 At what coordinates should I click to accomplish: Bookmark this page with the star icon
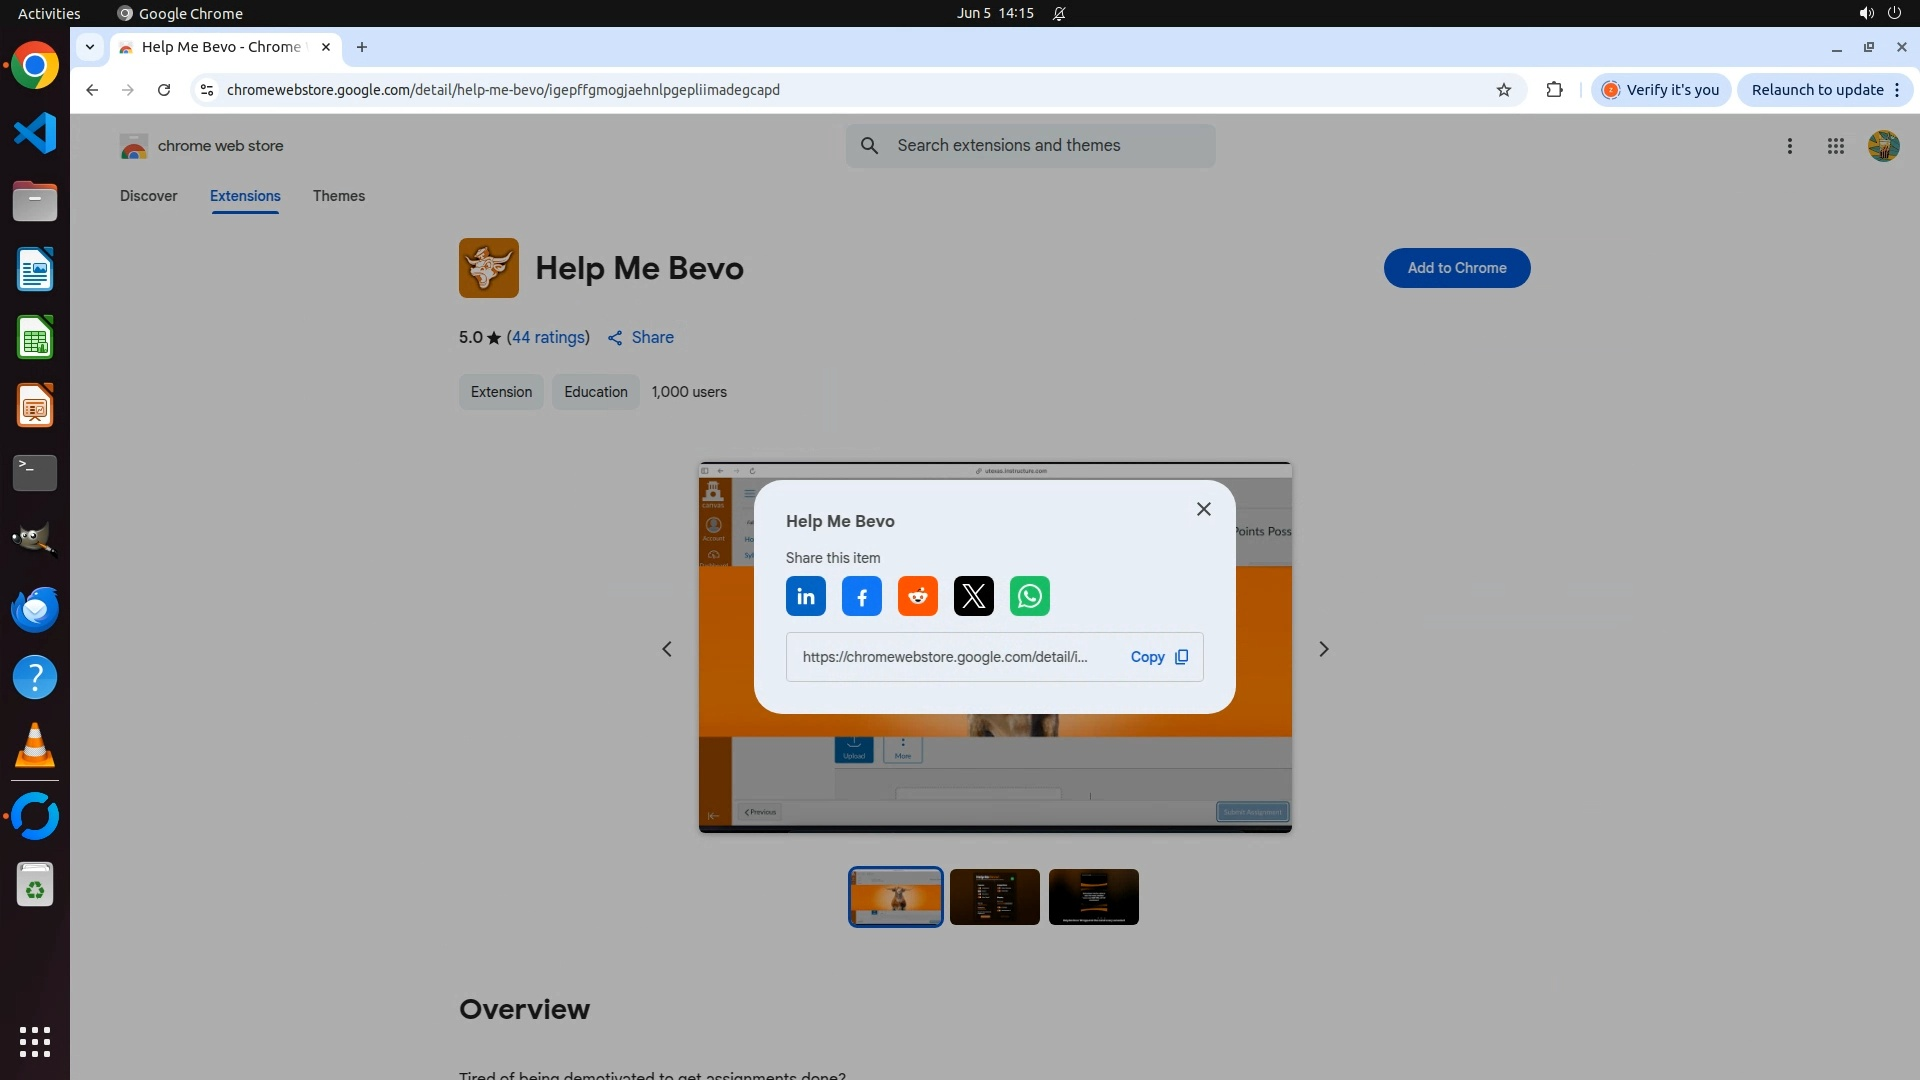(x=1503, y=90)
